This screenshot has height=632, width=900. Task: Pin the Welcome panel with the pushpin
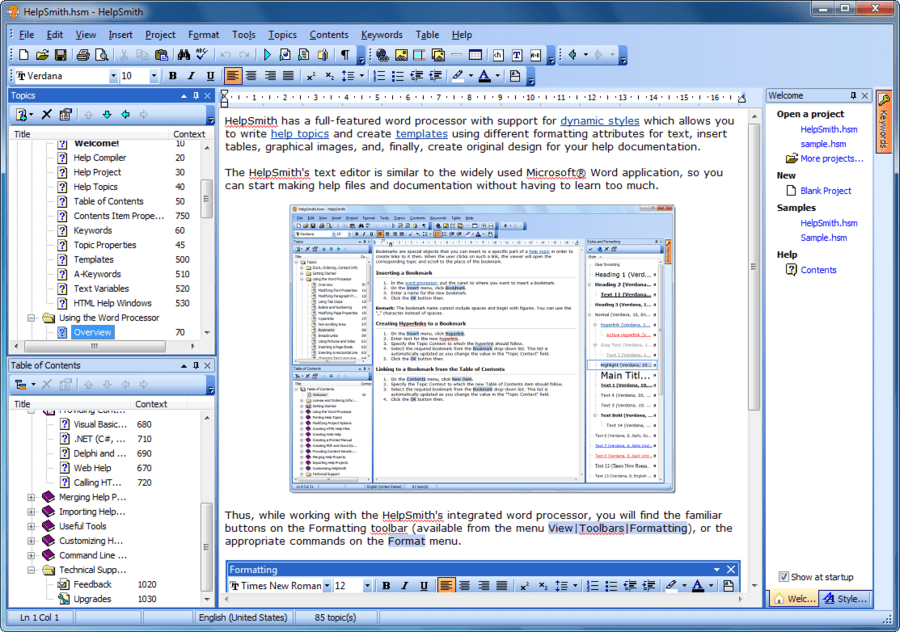[853, 96]
